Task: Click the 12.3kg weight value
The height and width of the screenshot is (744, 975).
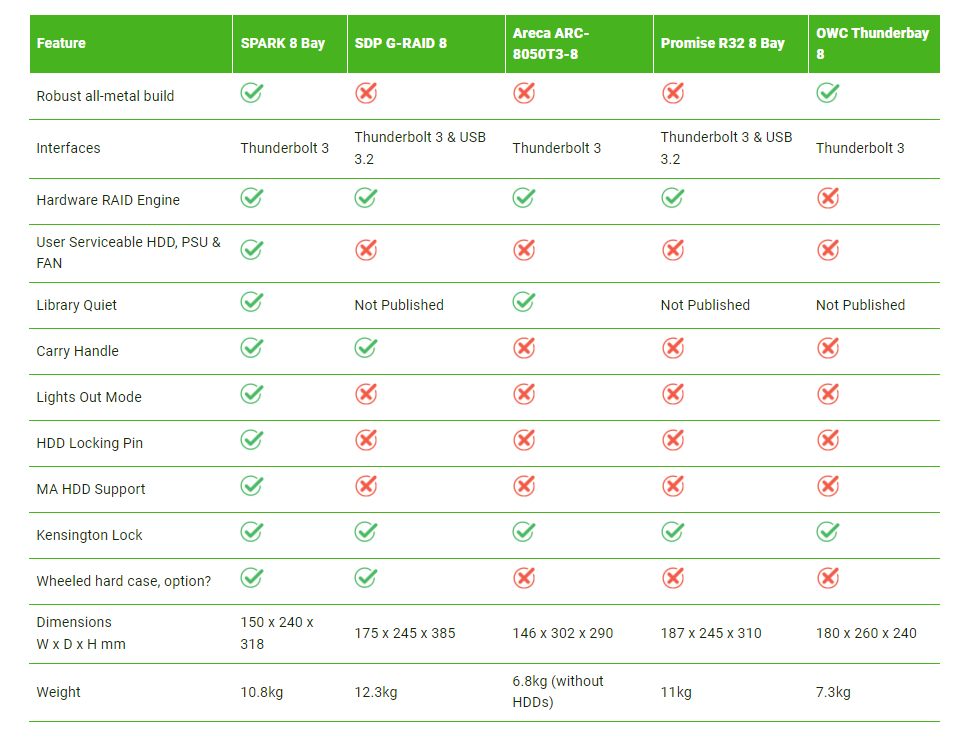Action: (376, 692)
